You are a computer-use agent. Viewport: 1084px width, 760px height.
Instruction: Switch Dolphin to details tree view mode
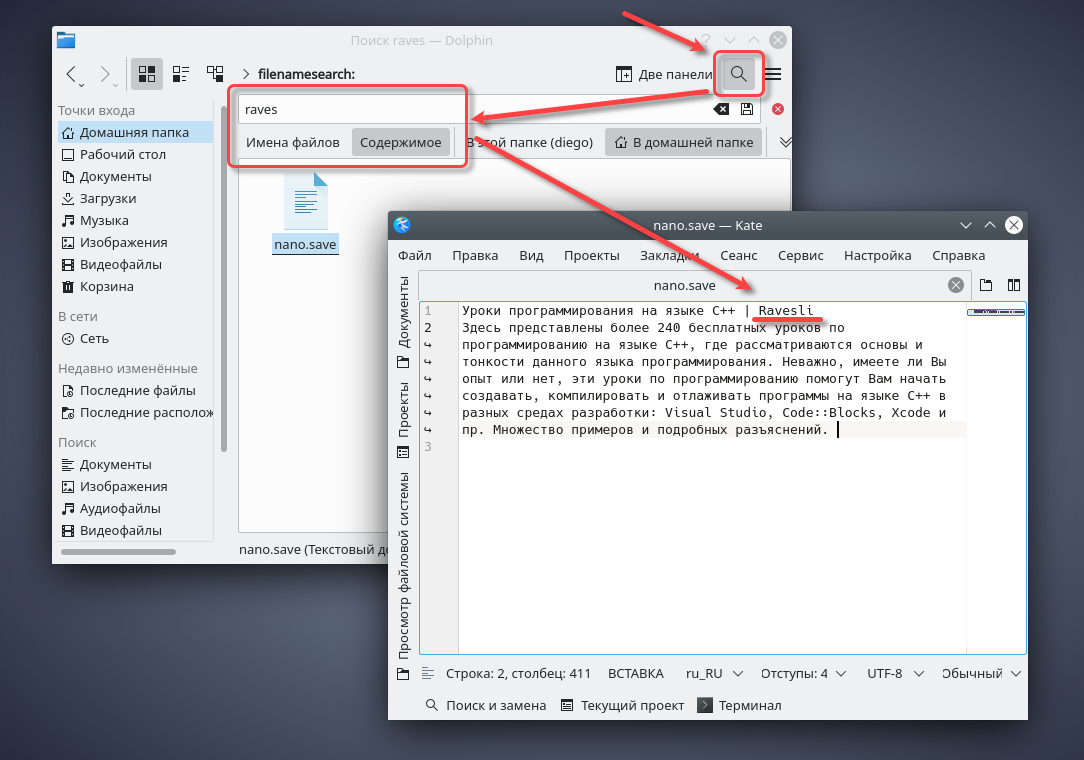(x=215, y=73)
